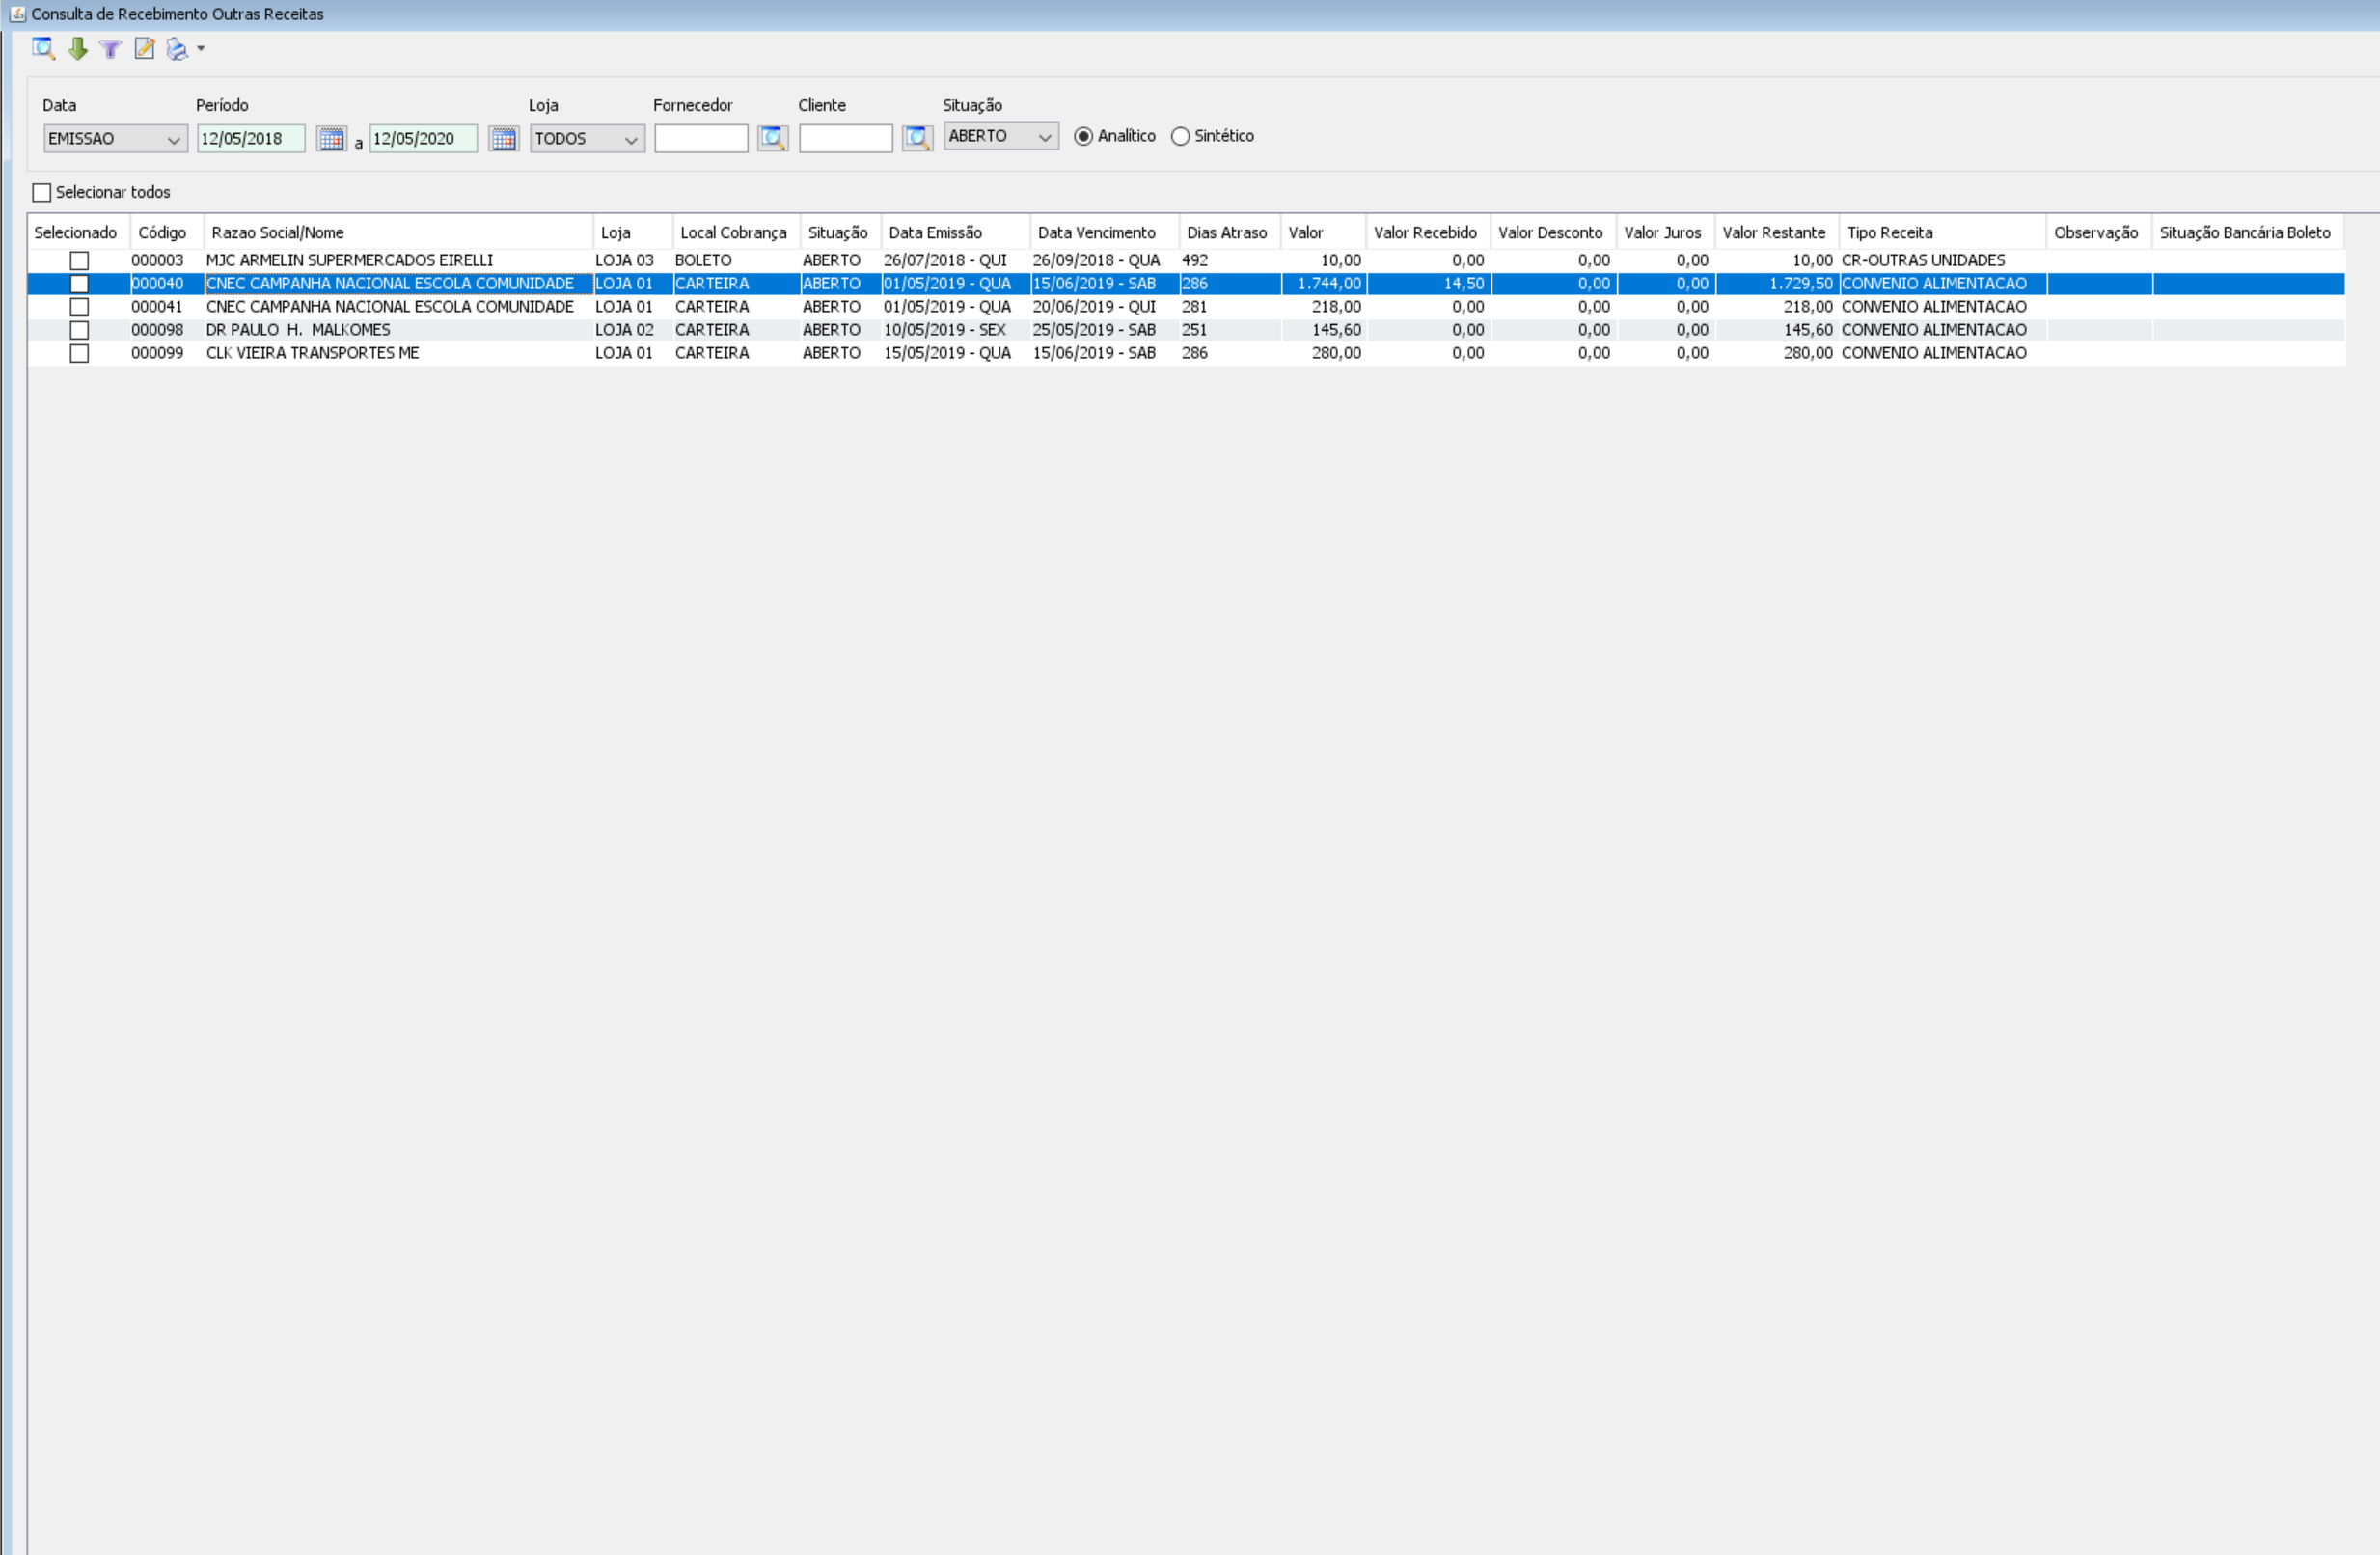Screen dimensions: 2380x1555
Task: Check the row checkbox for código 000099
Action: click(x=79, y=353)
